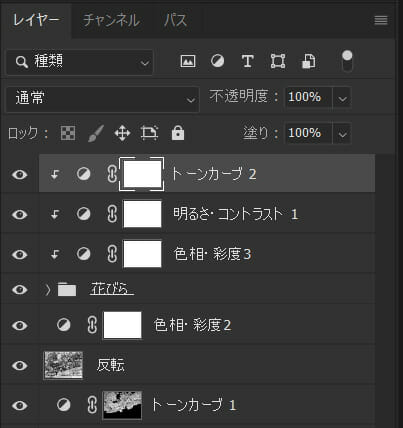Lock transparent pixels checkerboard icon

pos(68,133)
